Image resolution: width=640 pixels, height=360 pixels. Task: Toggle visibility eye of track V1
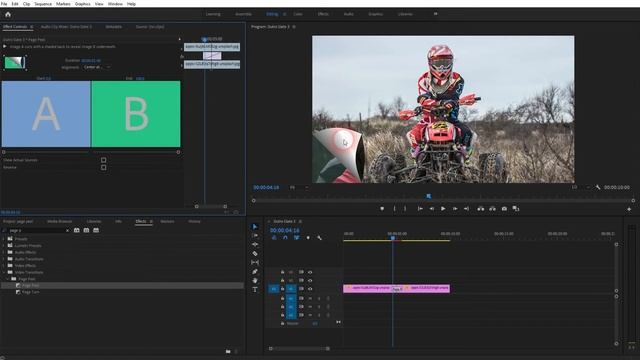[310, 289]
